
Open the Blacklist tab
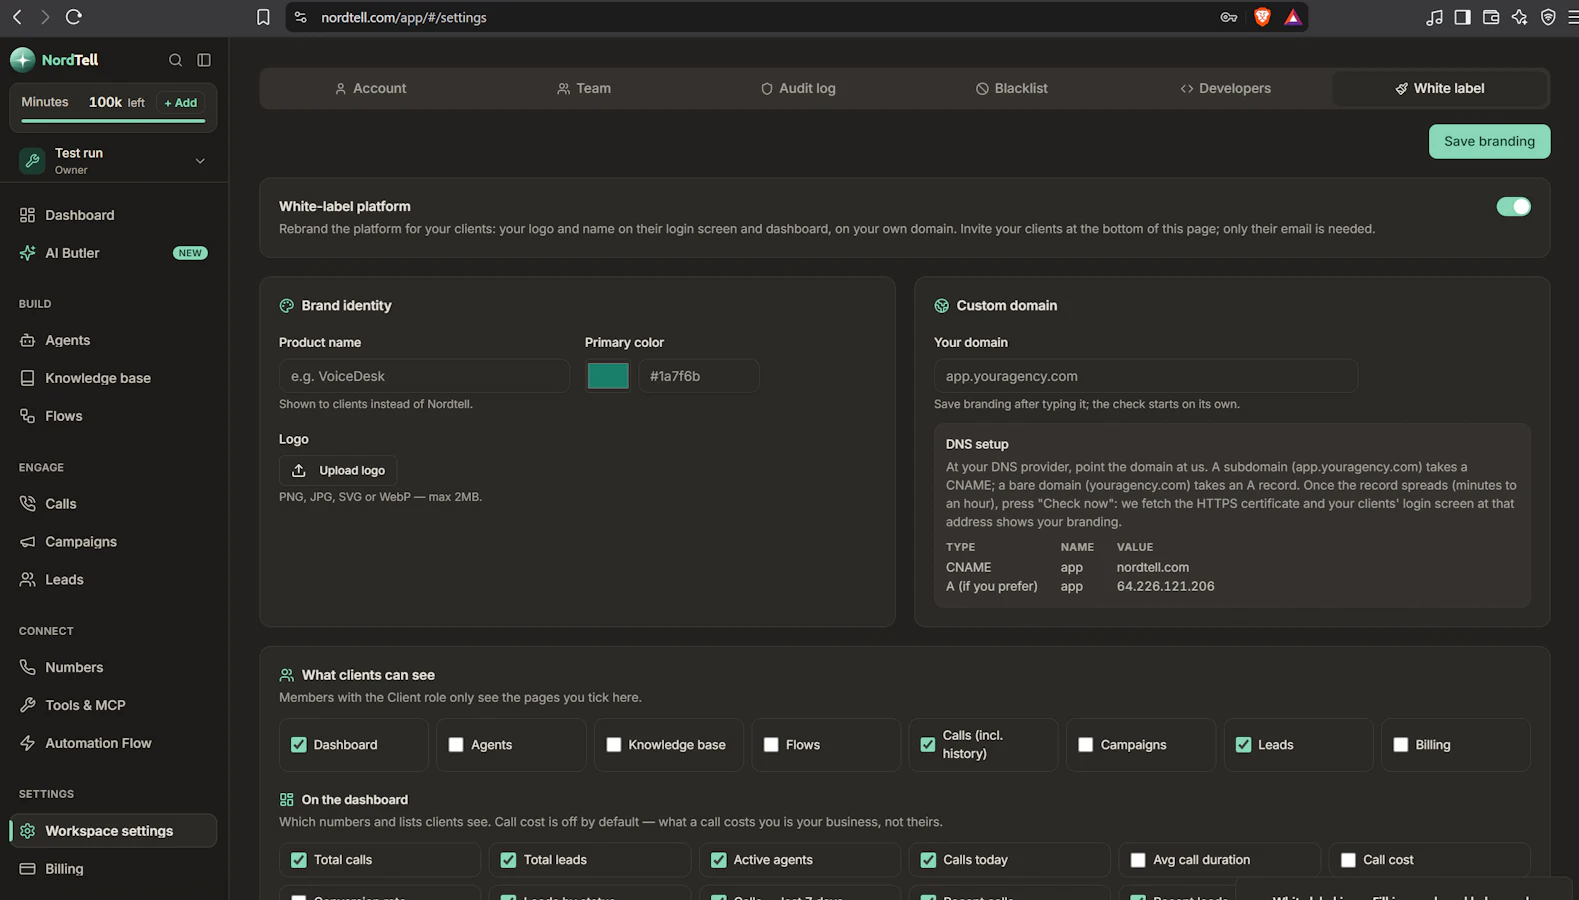1012,88
